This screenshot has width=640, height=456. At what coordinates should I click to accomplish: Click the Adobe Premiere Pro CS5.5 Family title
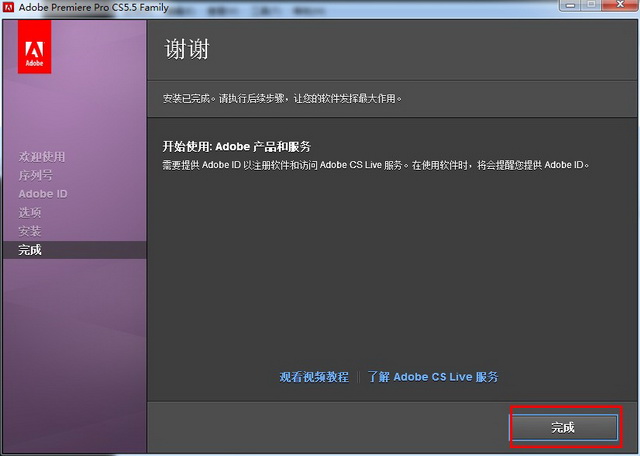point(93,7)
